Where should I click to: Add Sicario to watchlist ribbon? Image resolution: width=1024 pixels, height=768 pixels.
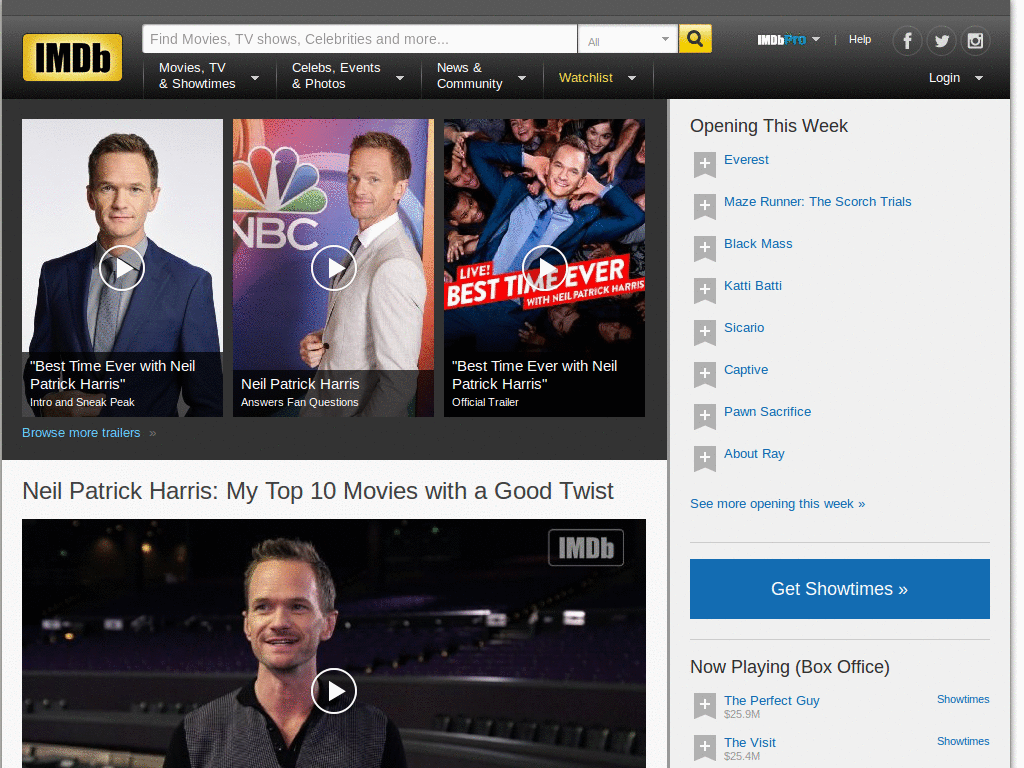point(705,332)
